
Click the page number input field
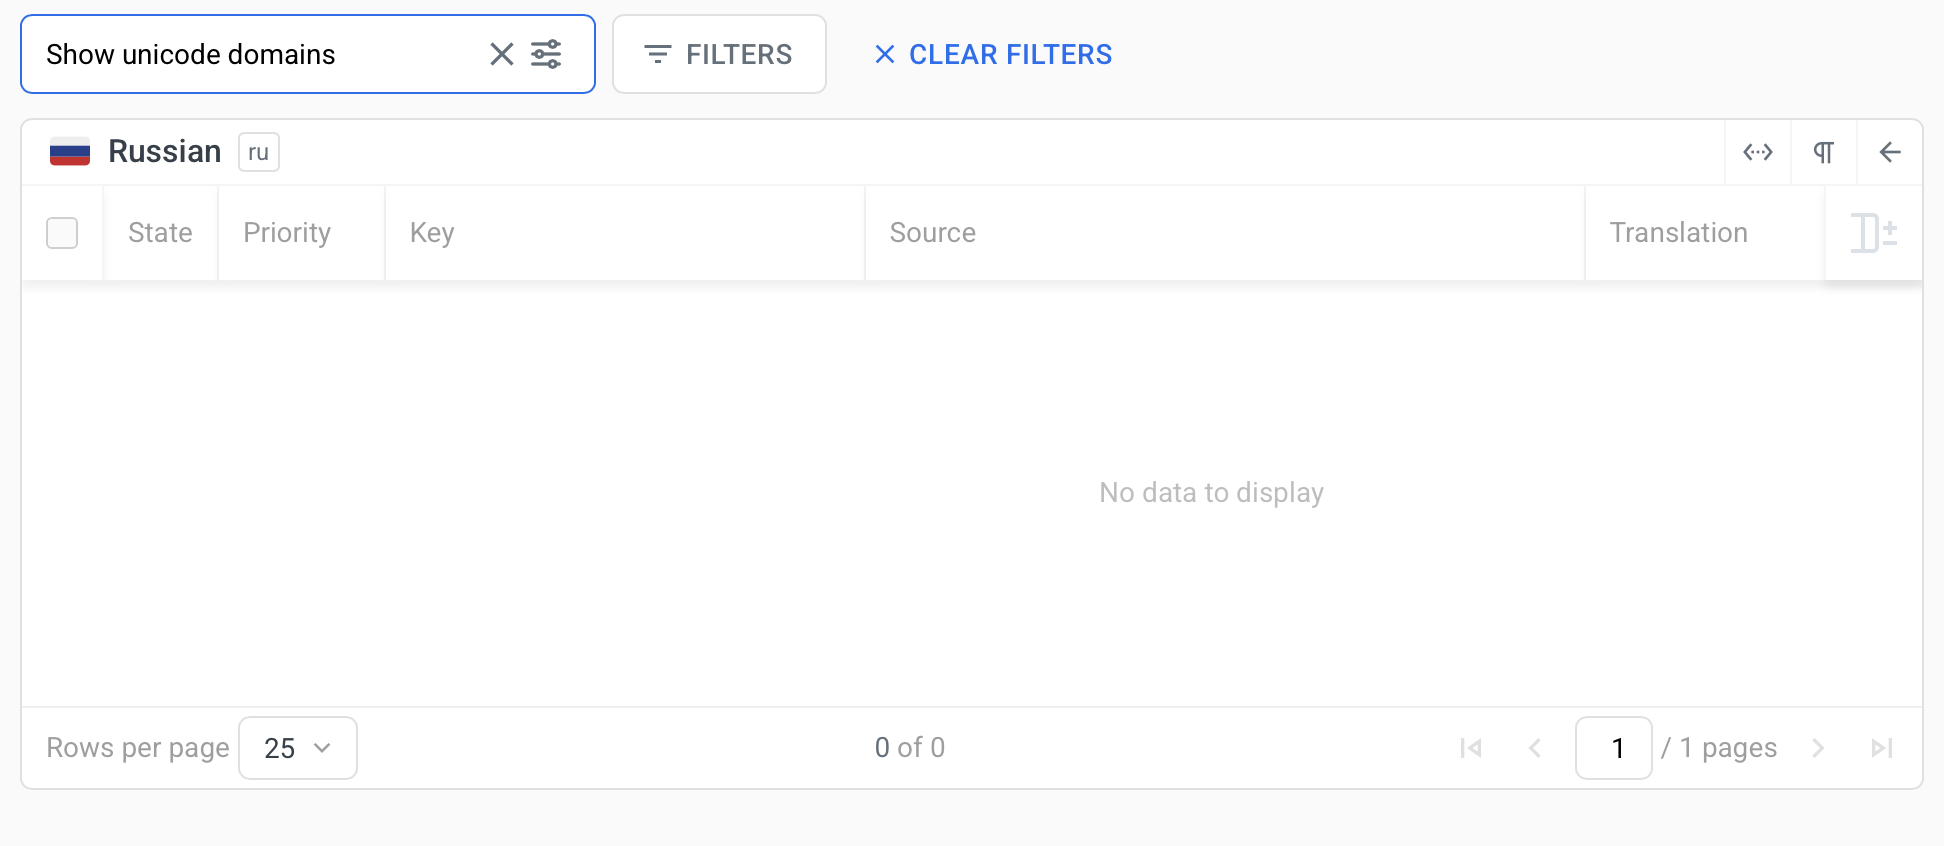[x=1614, y=748]
